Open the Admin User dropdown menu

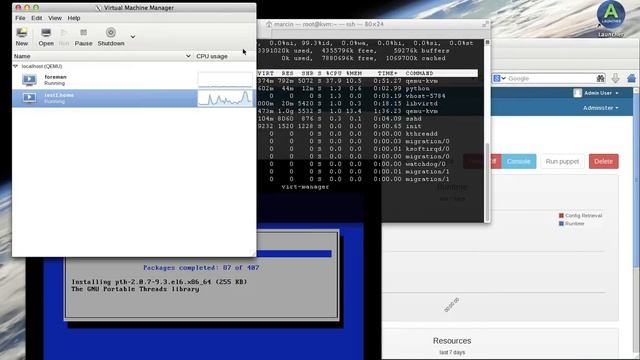pos(601,93)
